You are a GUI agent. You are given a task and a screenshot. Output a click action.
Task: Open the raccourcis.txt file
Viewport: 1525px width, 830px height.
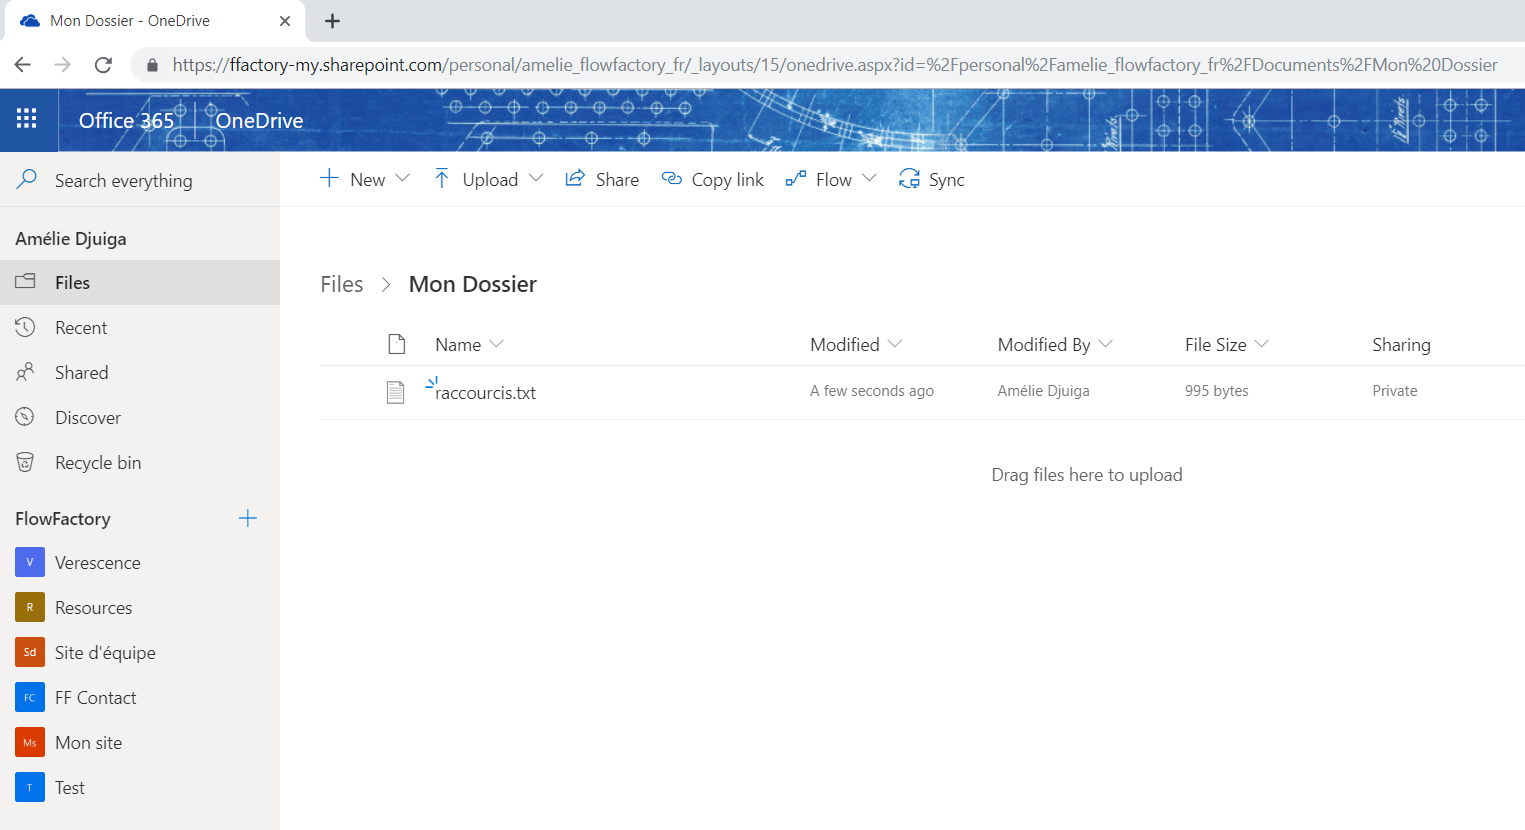(486, 393)
